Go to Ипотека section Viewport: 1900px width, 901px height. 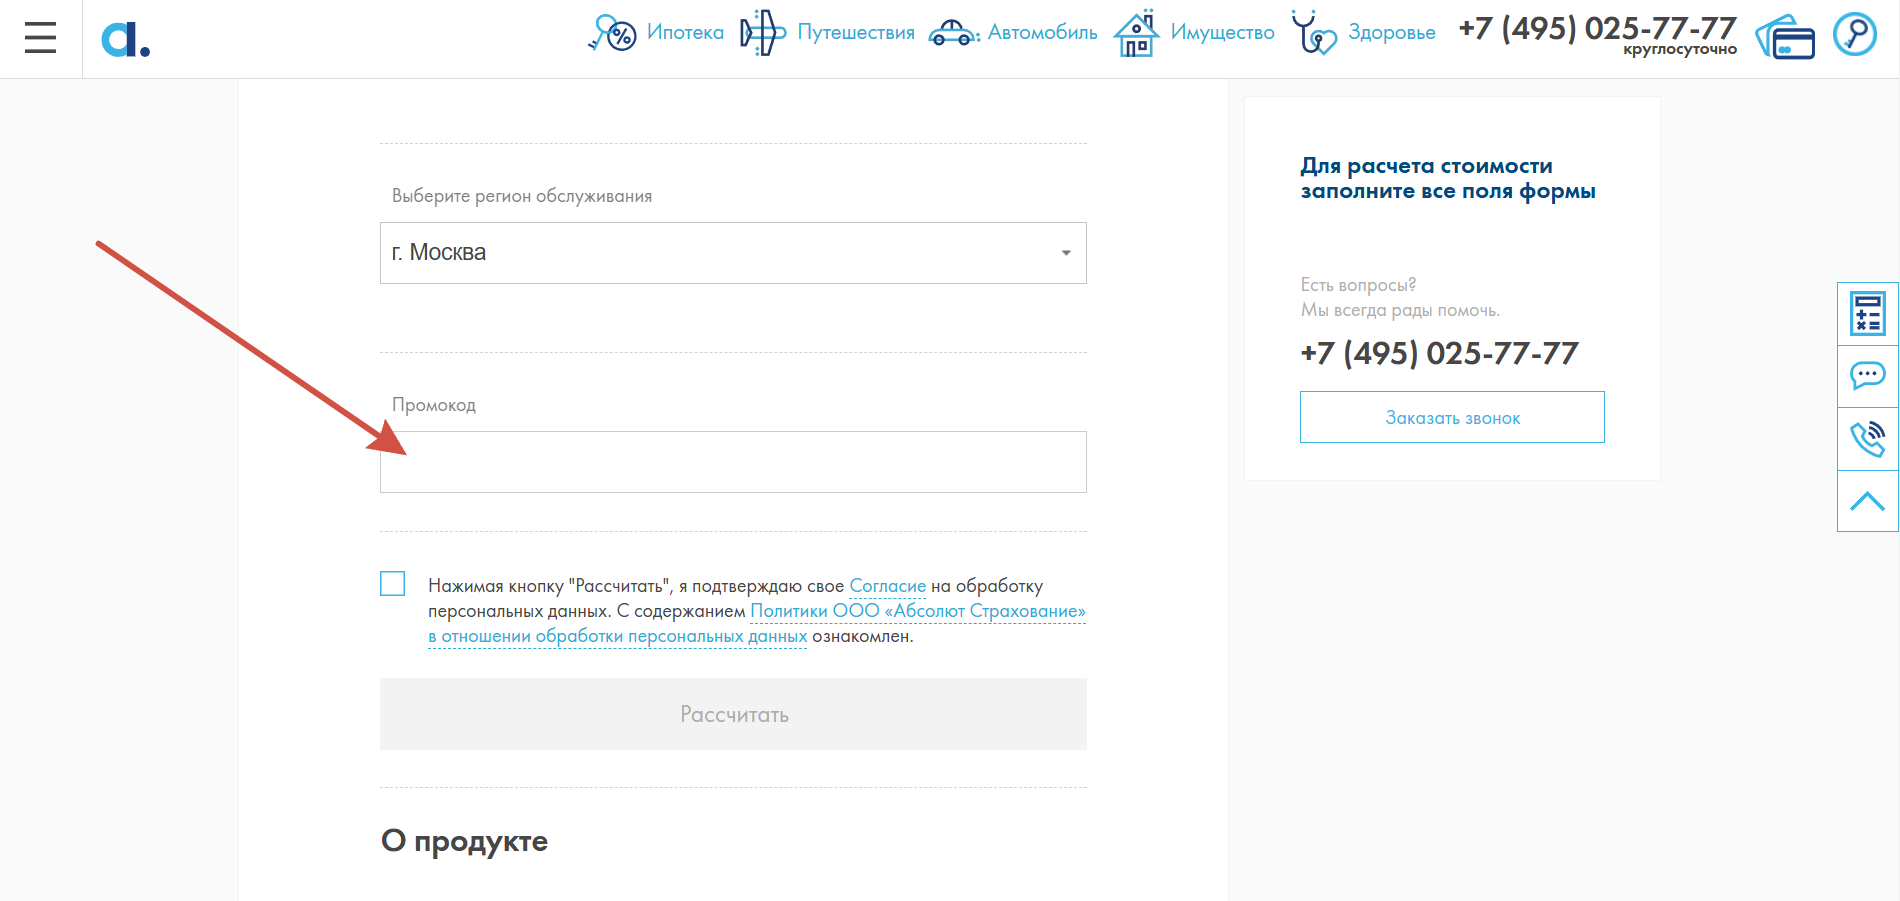tap(685, 32)
